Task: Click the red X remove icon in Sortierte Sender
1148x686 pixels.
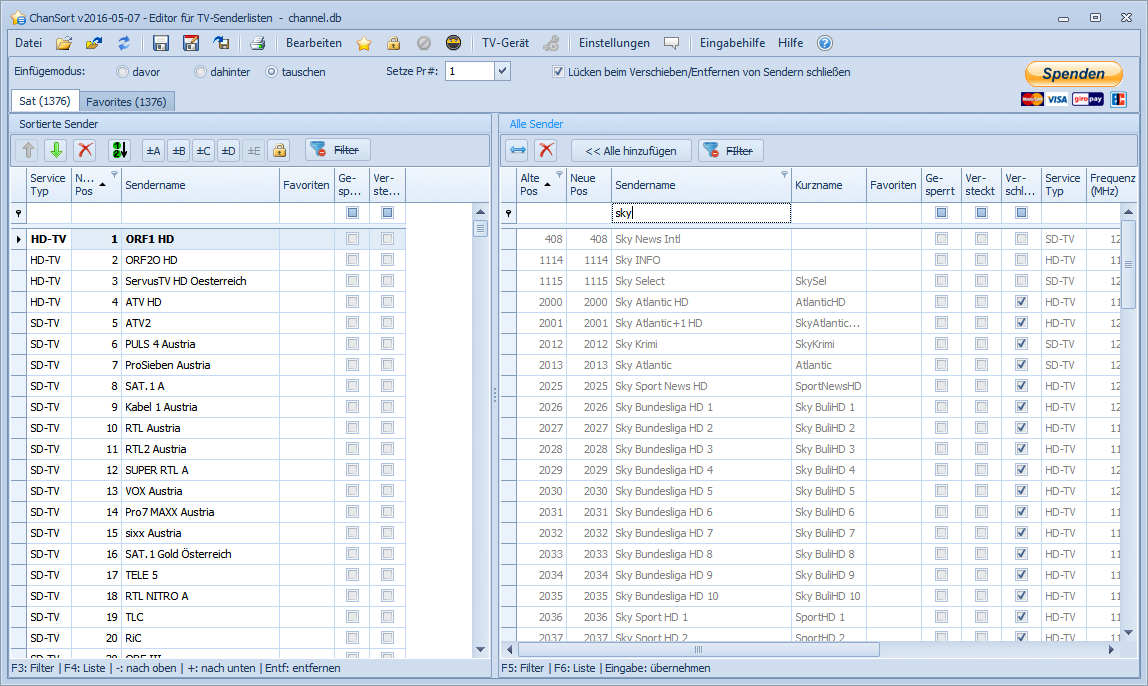Action: coord(86,150)
